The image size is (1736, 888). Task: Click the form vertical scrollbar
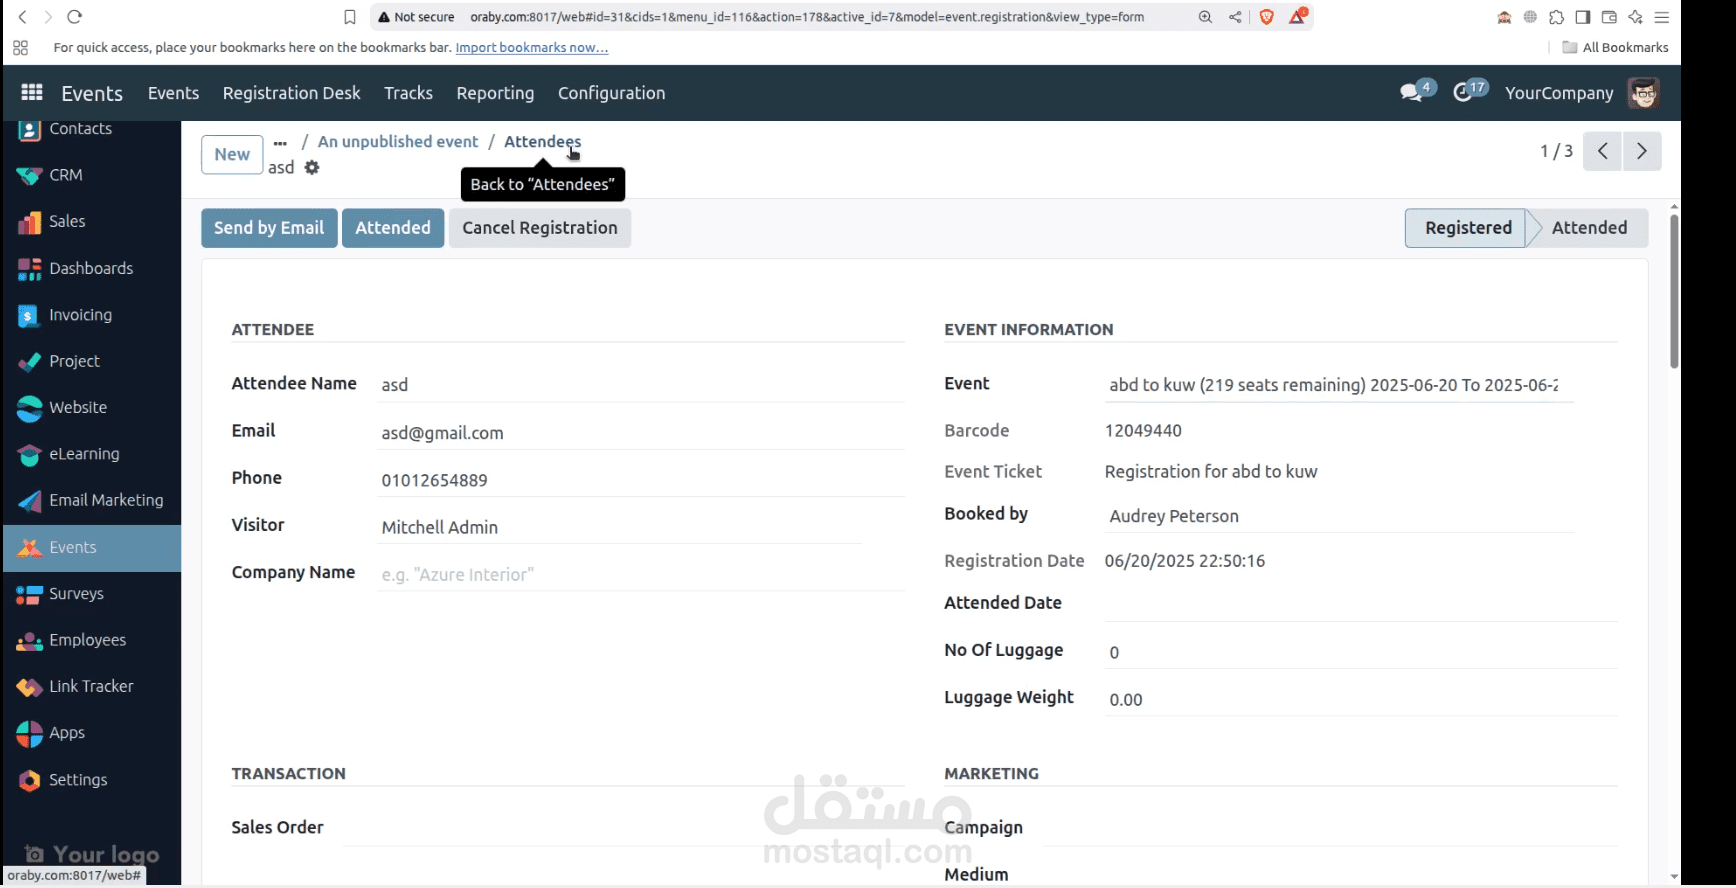(1674, 290)
